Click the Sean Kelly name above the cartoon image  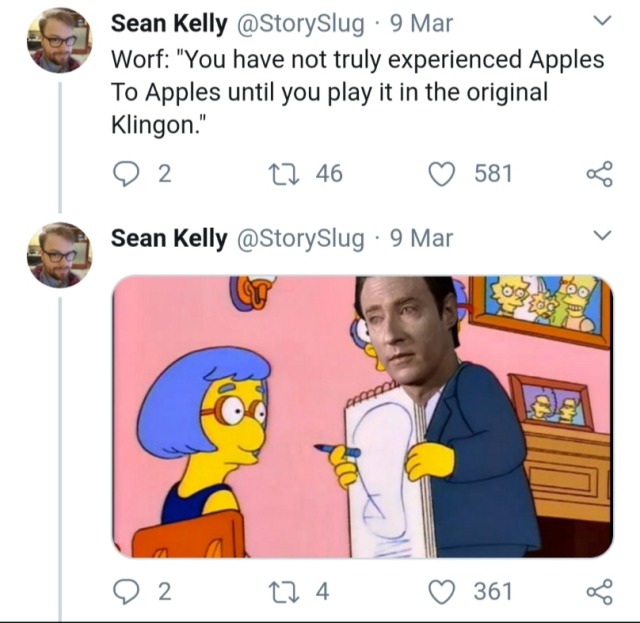click(x=168, y=238)
